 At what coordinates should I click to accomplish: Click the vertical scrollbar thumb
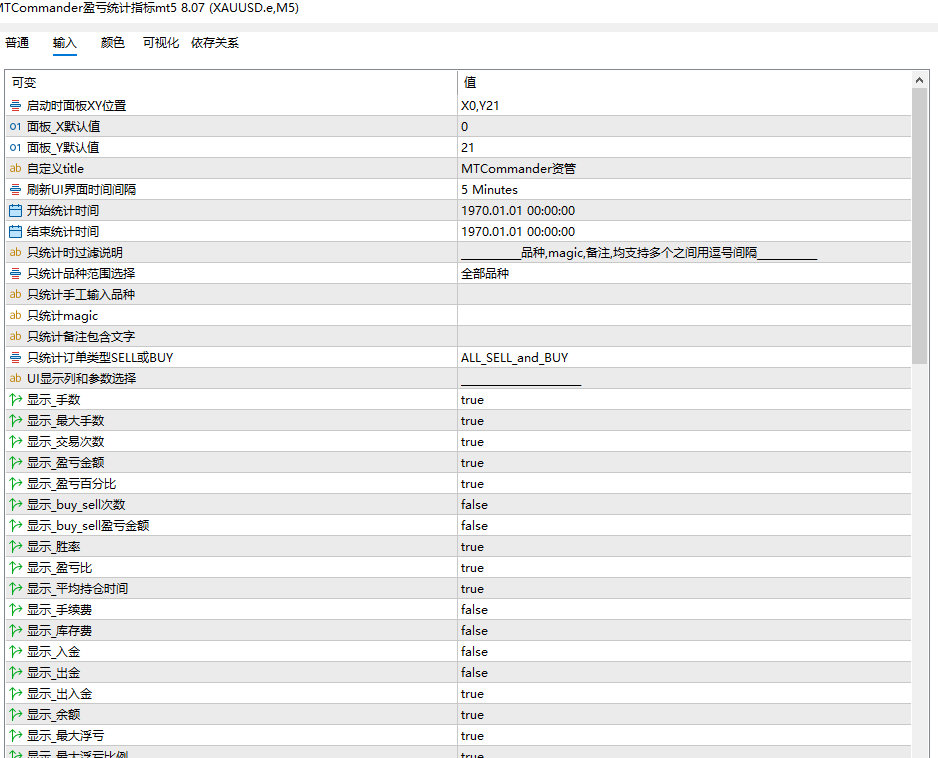[919, 226]
